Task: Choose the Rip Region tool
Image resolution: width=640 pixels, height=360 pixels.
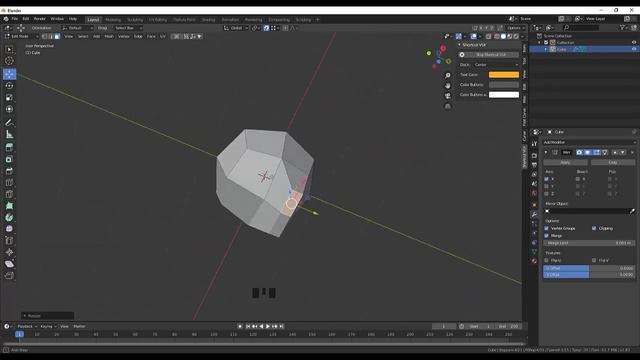Action: coord(9,276)
